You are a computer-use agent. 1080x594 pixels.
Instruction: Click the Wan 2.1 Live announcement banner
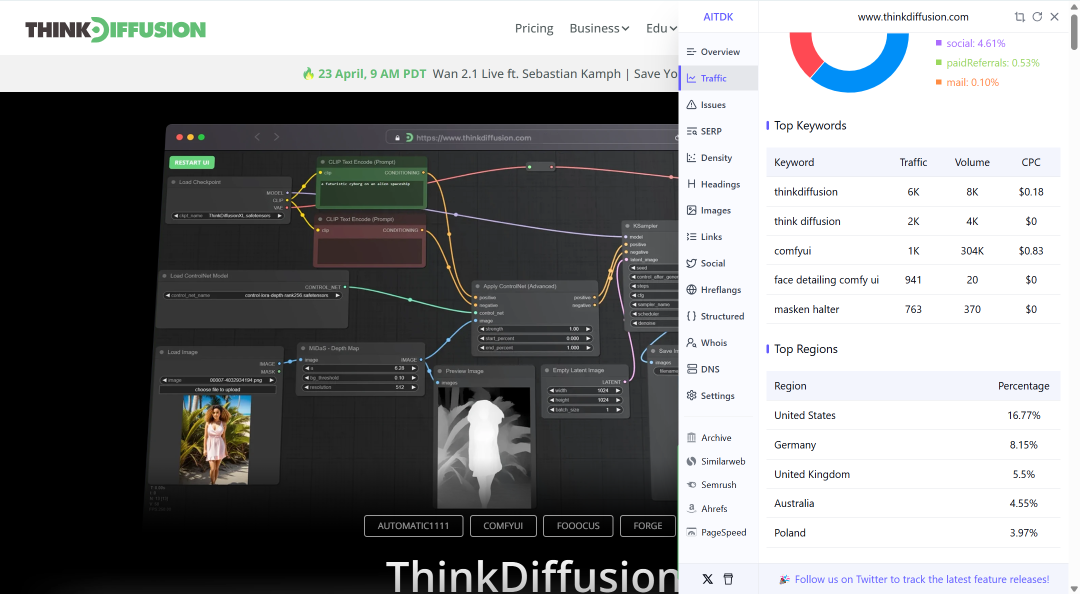[x=490, y=74]
